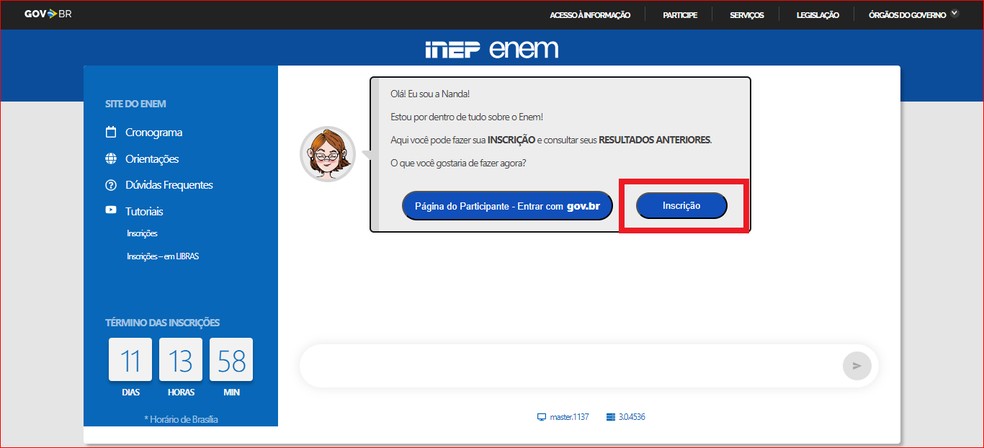Image resolution: width=984 pixels, height=448 pixels.
Task: Open the Dúvidas Frequentes sidebar link
Action: tap(169, 185)
